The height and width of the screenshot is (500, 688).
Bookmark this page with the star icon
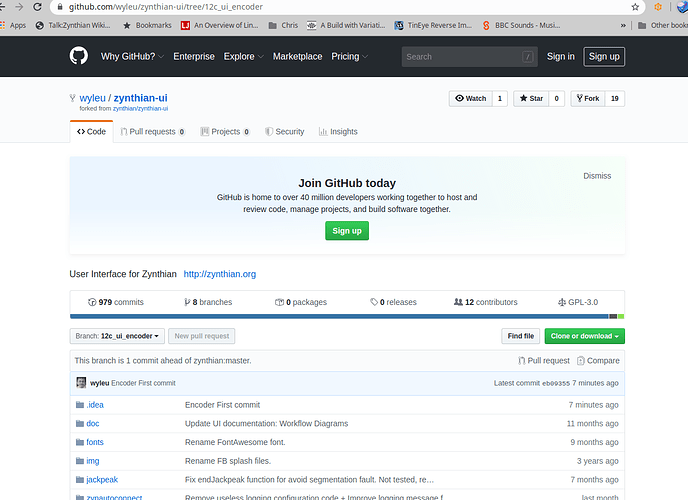coord(635,7)
